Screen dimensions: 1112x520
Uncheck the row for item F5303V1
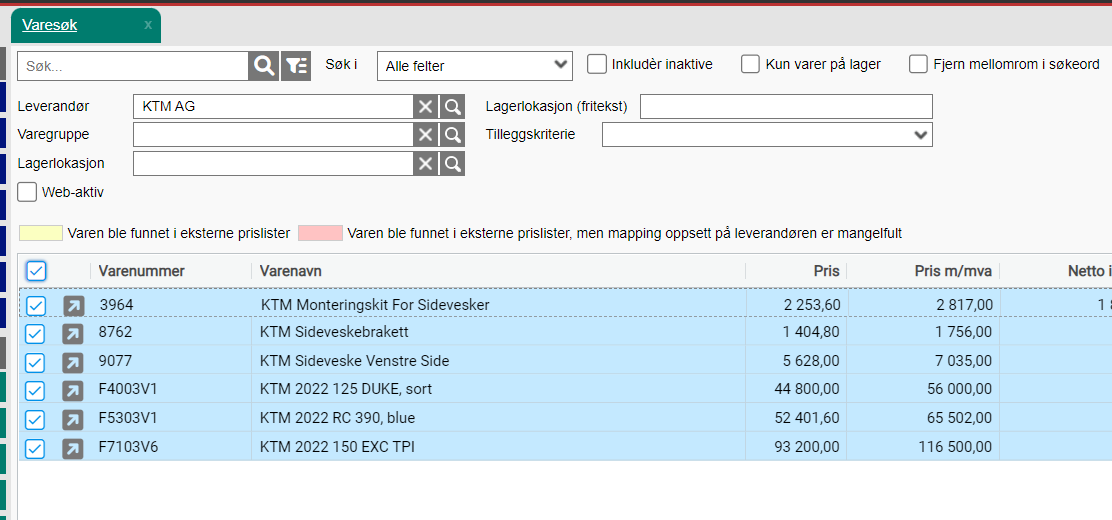click(x=35, y=420)
